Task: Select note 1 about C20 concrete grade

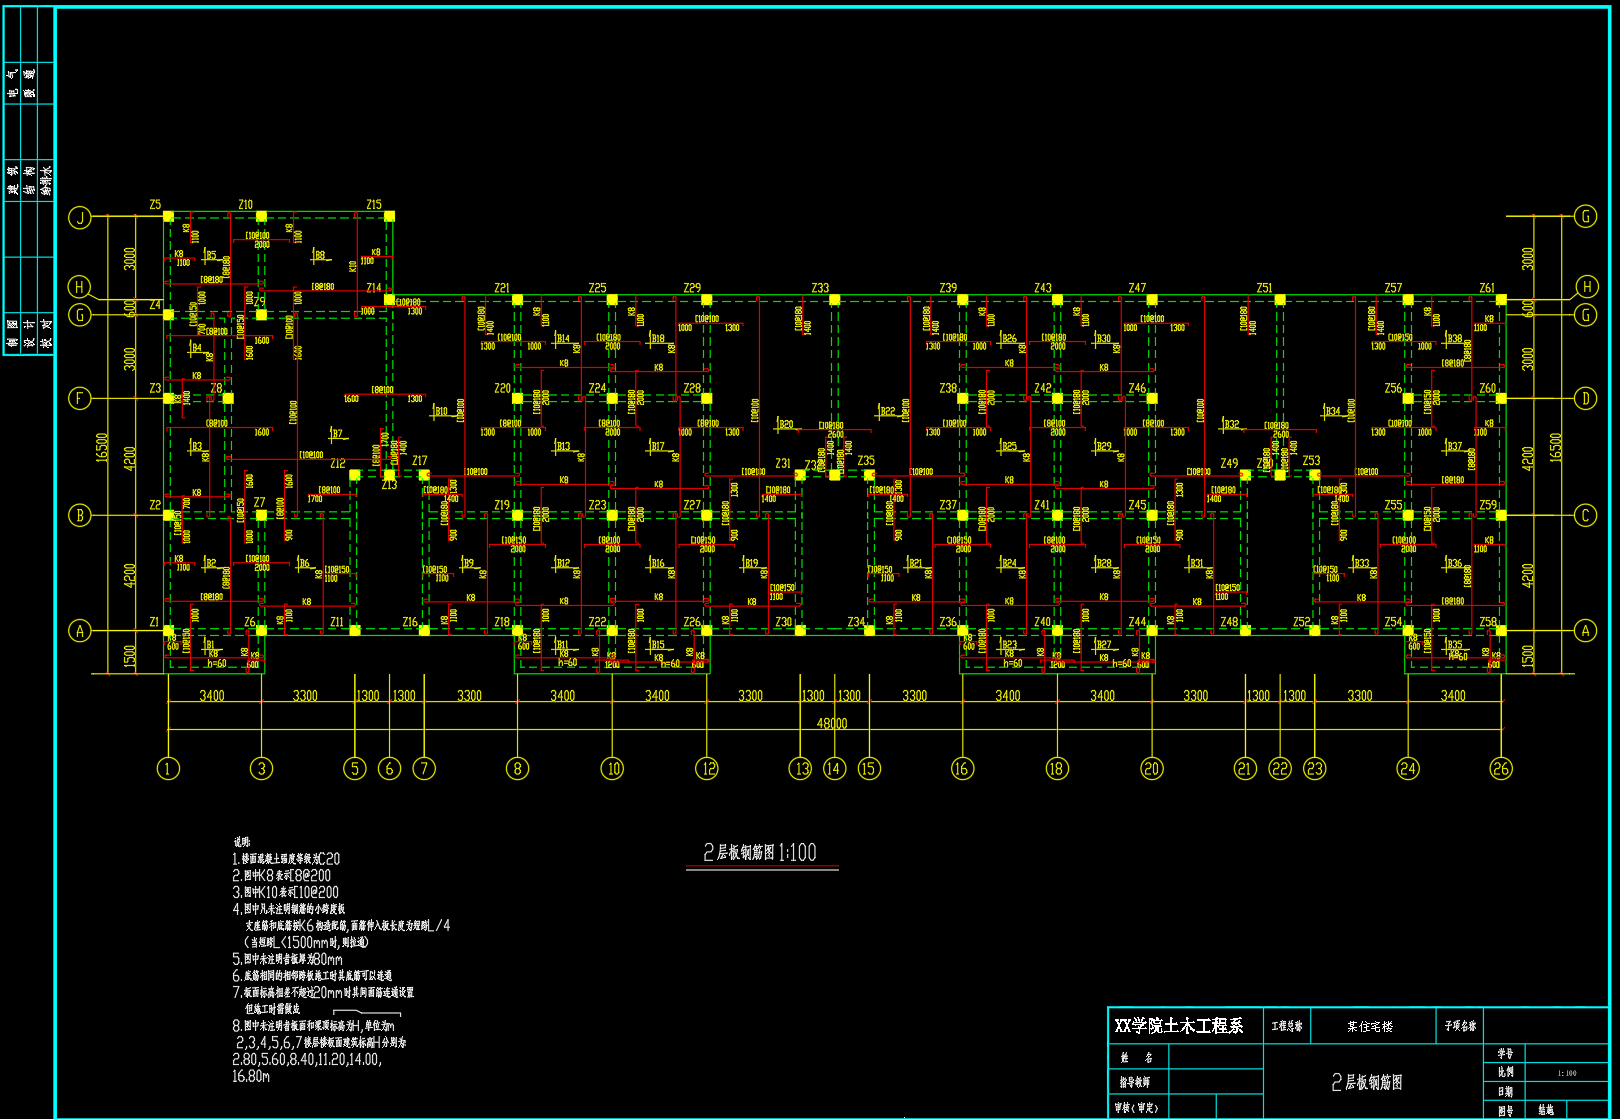Action: (287, 858)
